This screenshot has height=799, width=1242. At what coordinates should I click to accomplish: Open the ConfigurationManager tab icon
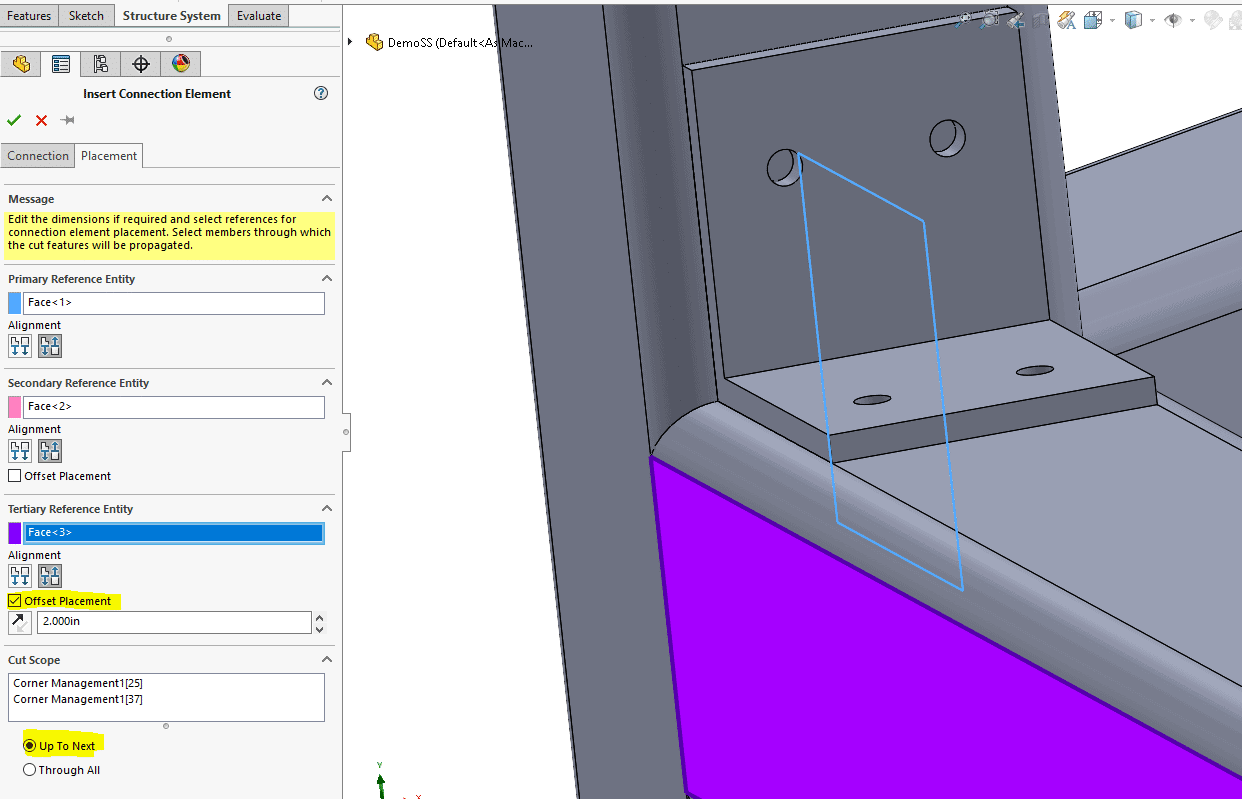point(101,64)
